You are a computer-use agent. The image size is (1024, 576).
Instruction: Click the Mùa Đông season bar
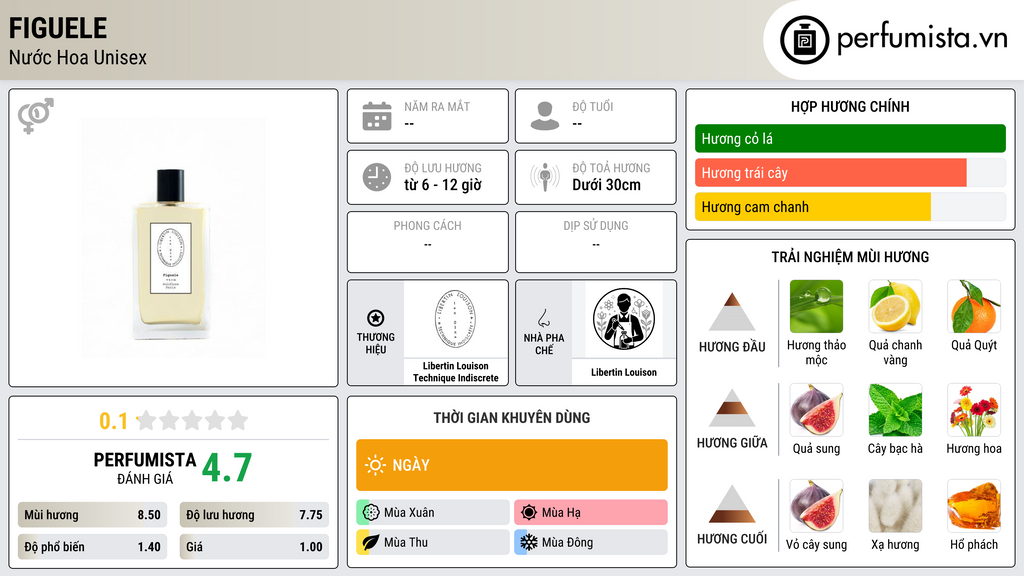point(591,542)
